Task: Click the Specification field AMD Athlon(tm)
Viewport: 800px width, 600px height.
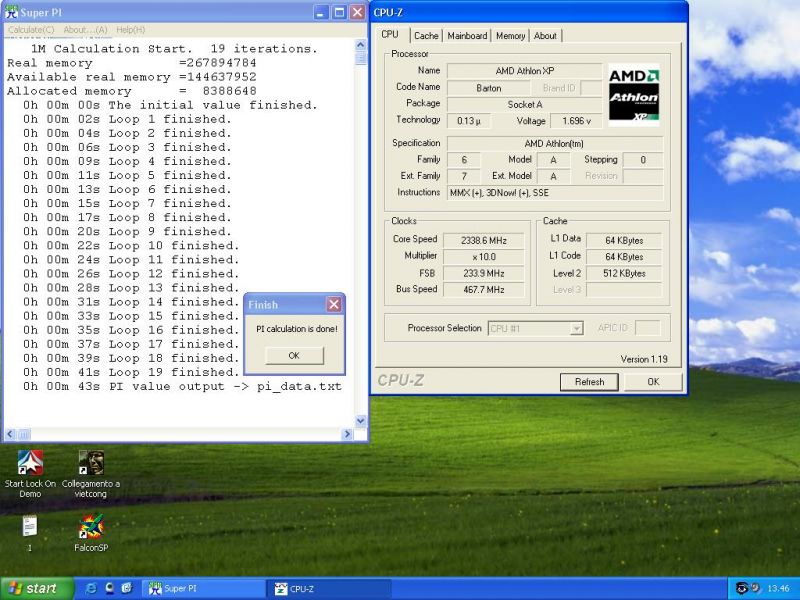Action: (555, 144)
